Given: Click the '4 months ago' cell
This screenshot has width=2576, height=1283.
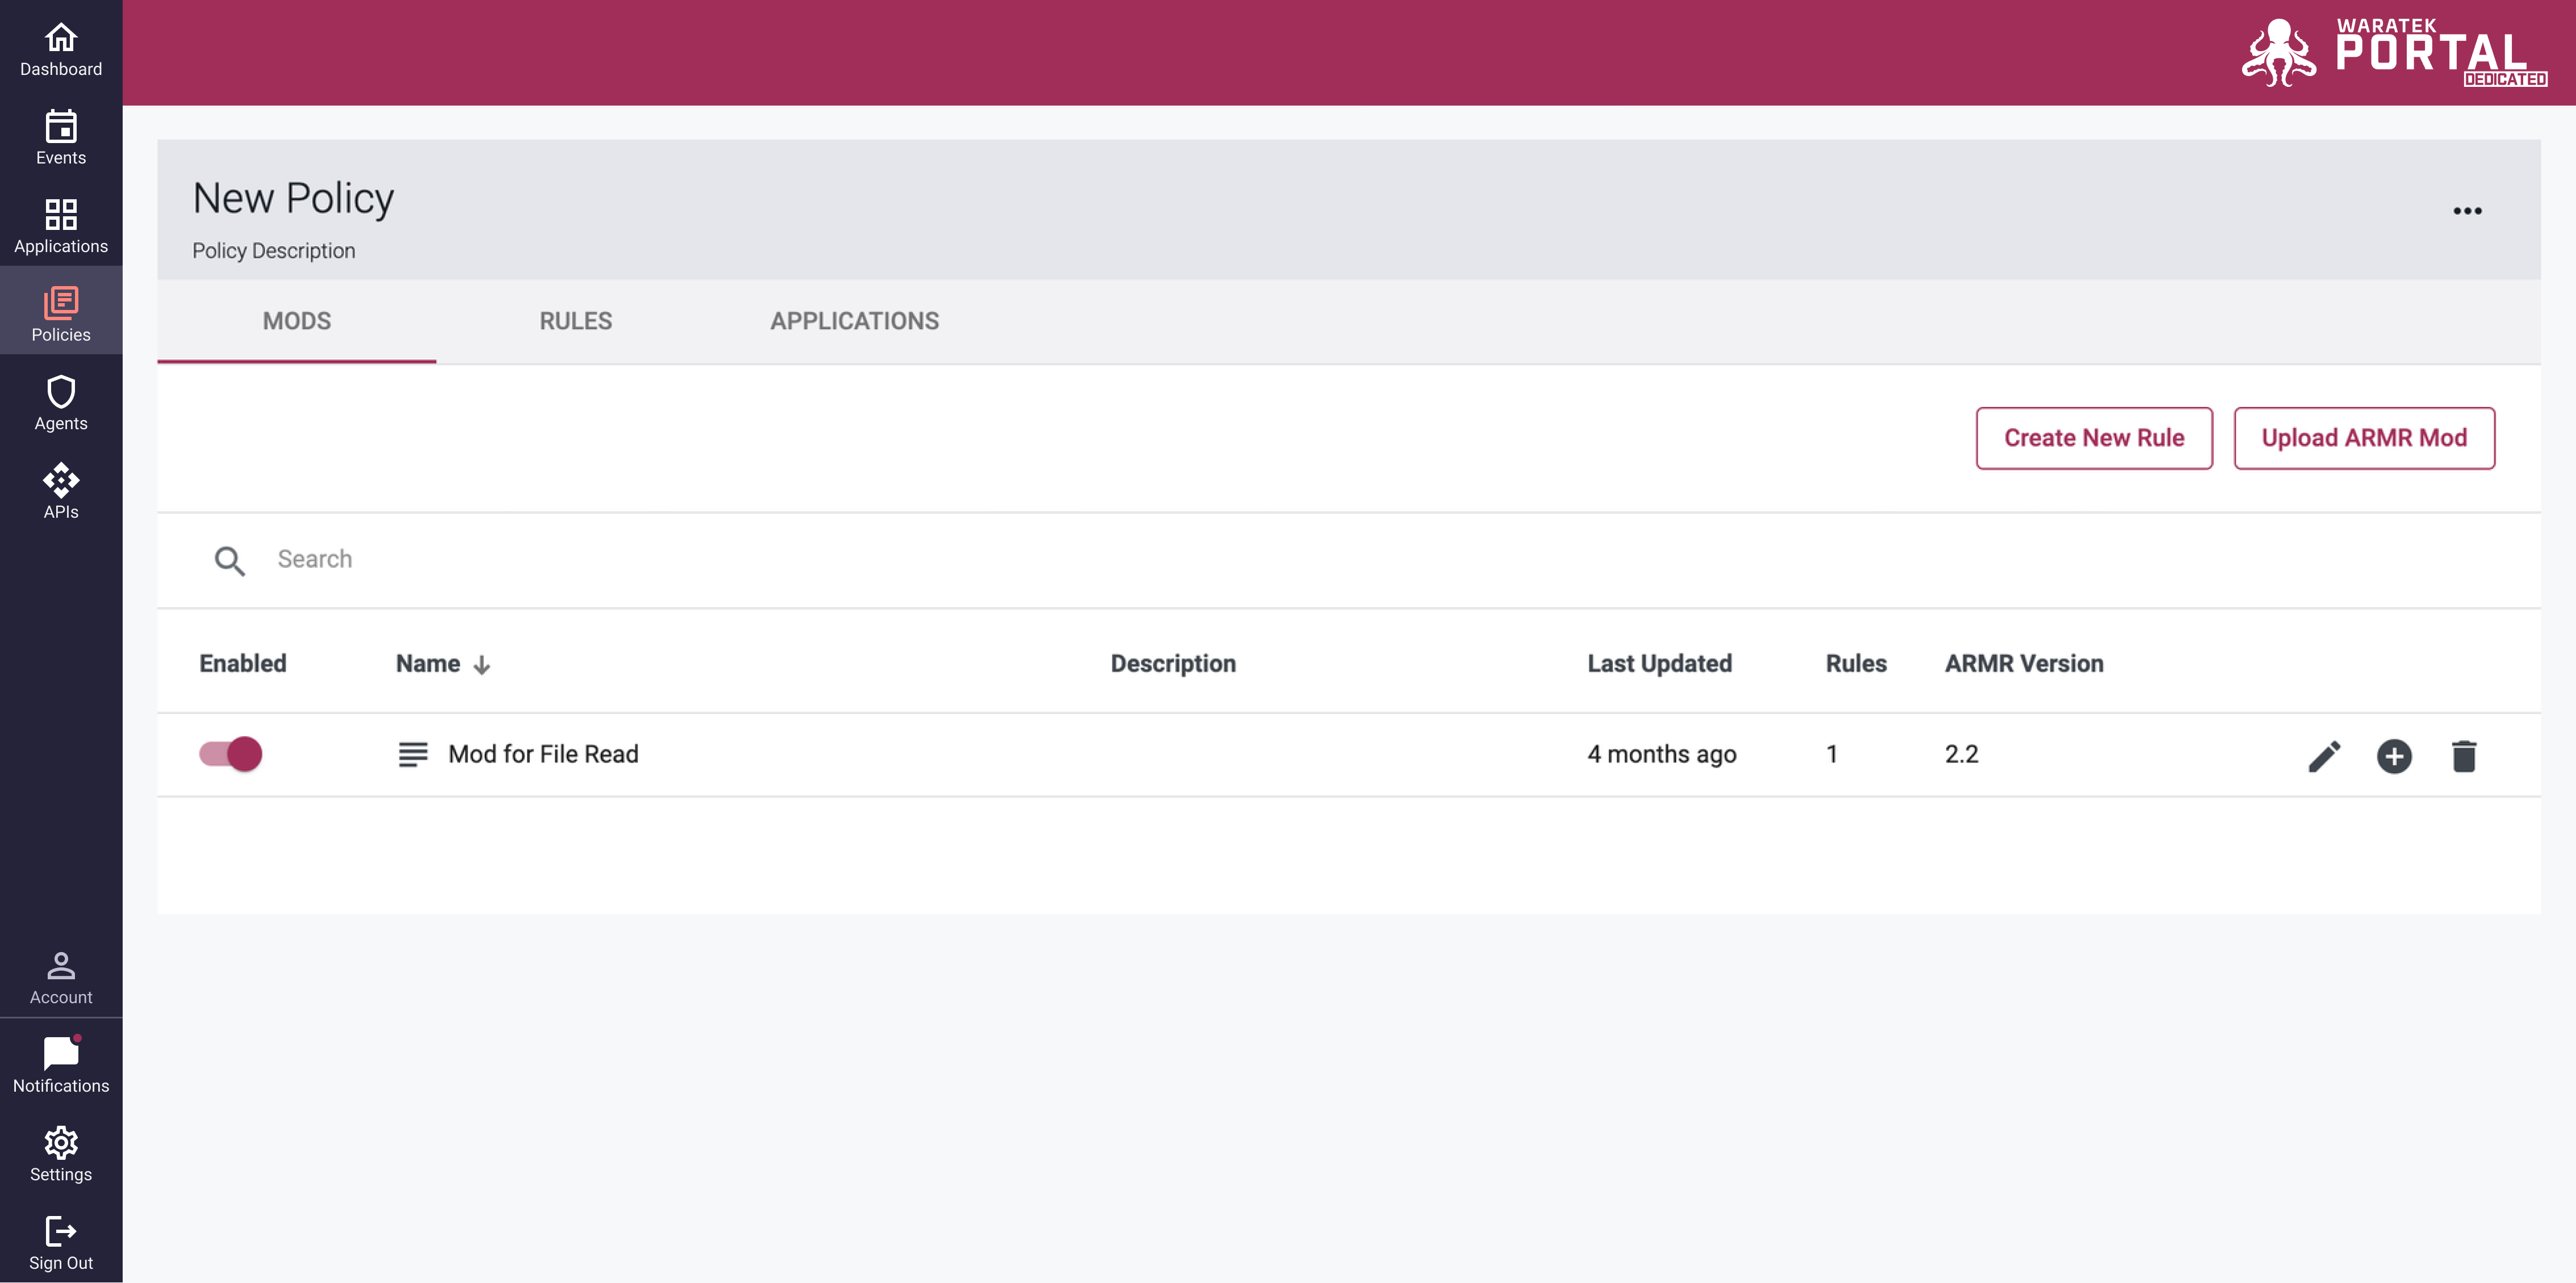Looking at the screenshot, I should [x=1662, y=755].
